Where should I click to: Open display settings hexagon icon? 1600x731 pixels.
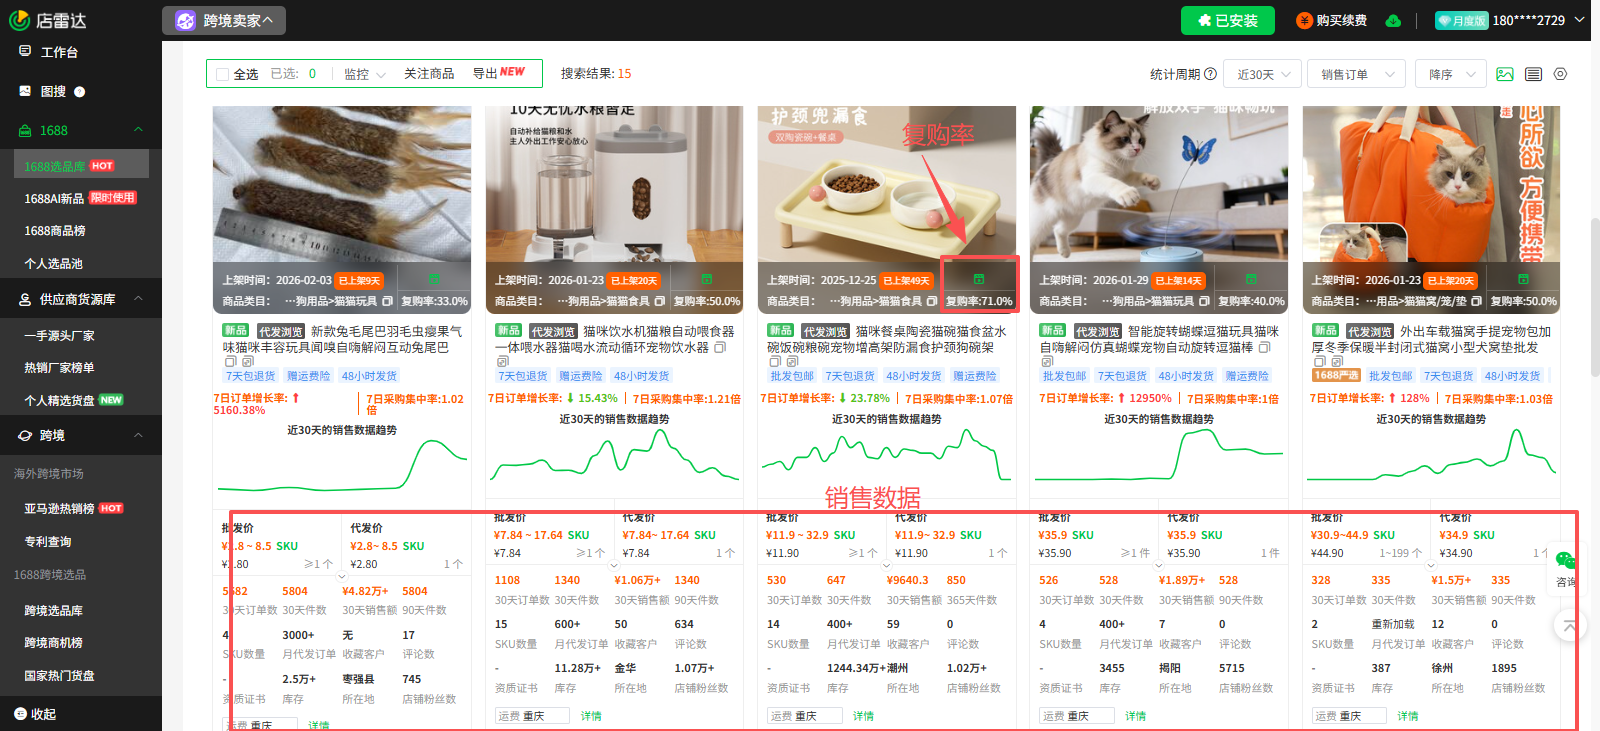[x=1560, y=74]
